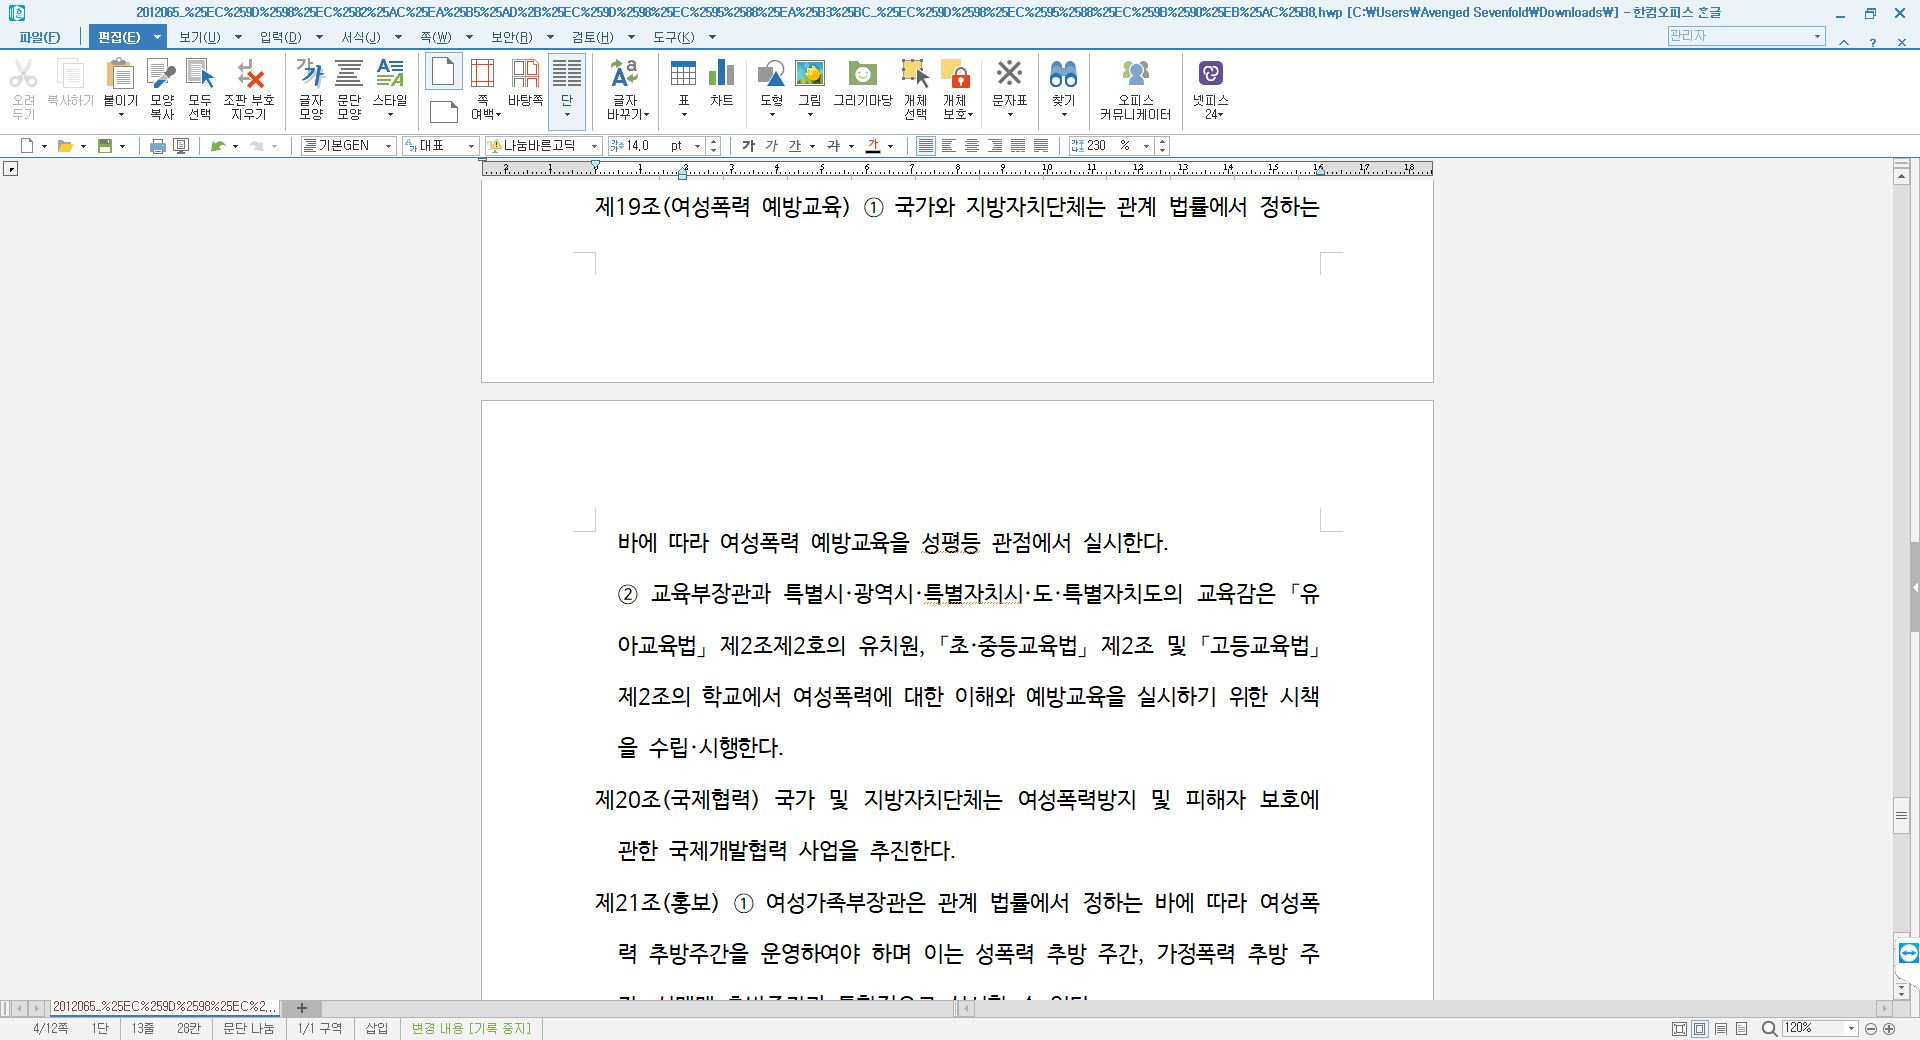Toggle 삽입 insert mode in status bar

coord(376,1028)
